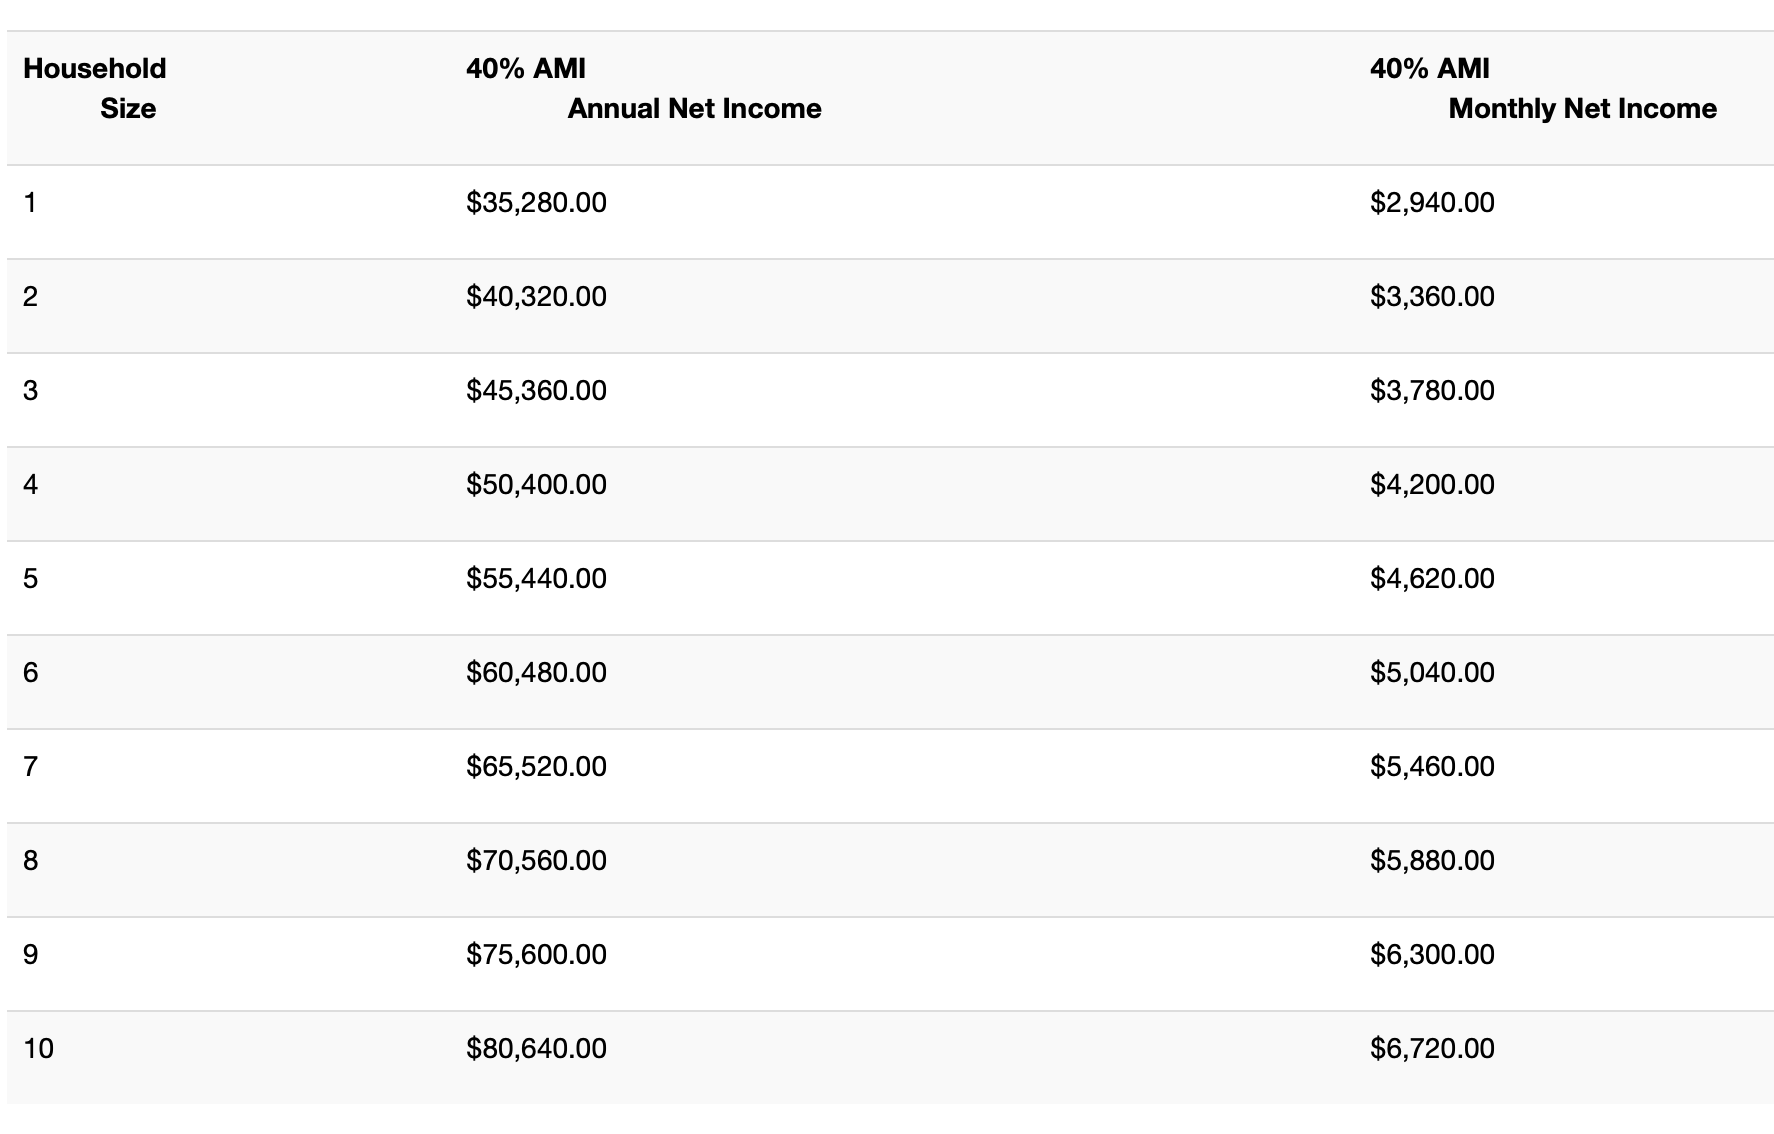Select the $6,300.00 monthly income value
The image size is (1774, 1134).
tap(1432, 955)
